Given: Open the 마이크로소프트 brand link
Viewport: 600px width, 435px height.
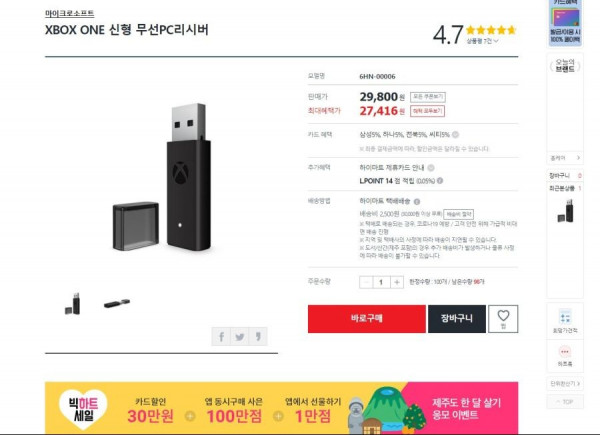Looking at the screenshot, I should tap(70, 14).
